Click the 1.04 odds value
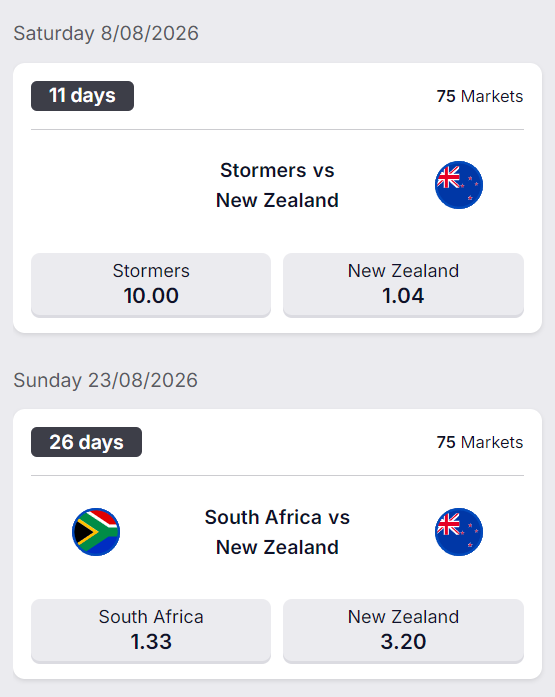The height and width of the screenshot is (697, 555). point(403,296)
